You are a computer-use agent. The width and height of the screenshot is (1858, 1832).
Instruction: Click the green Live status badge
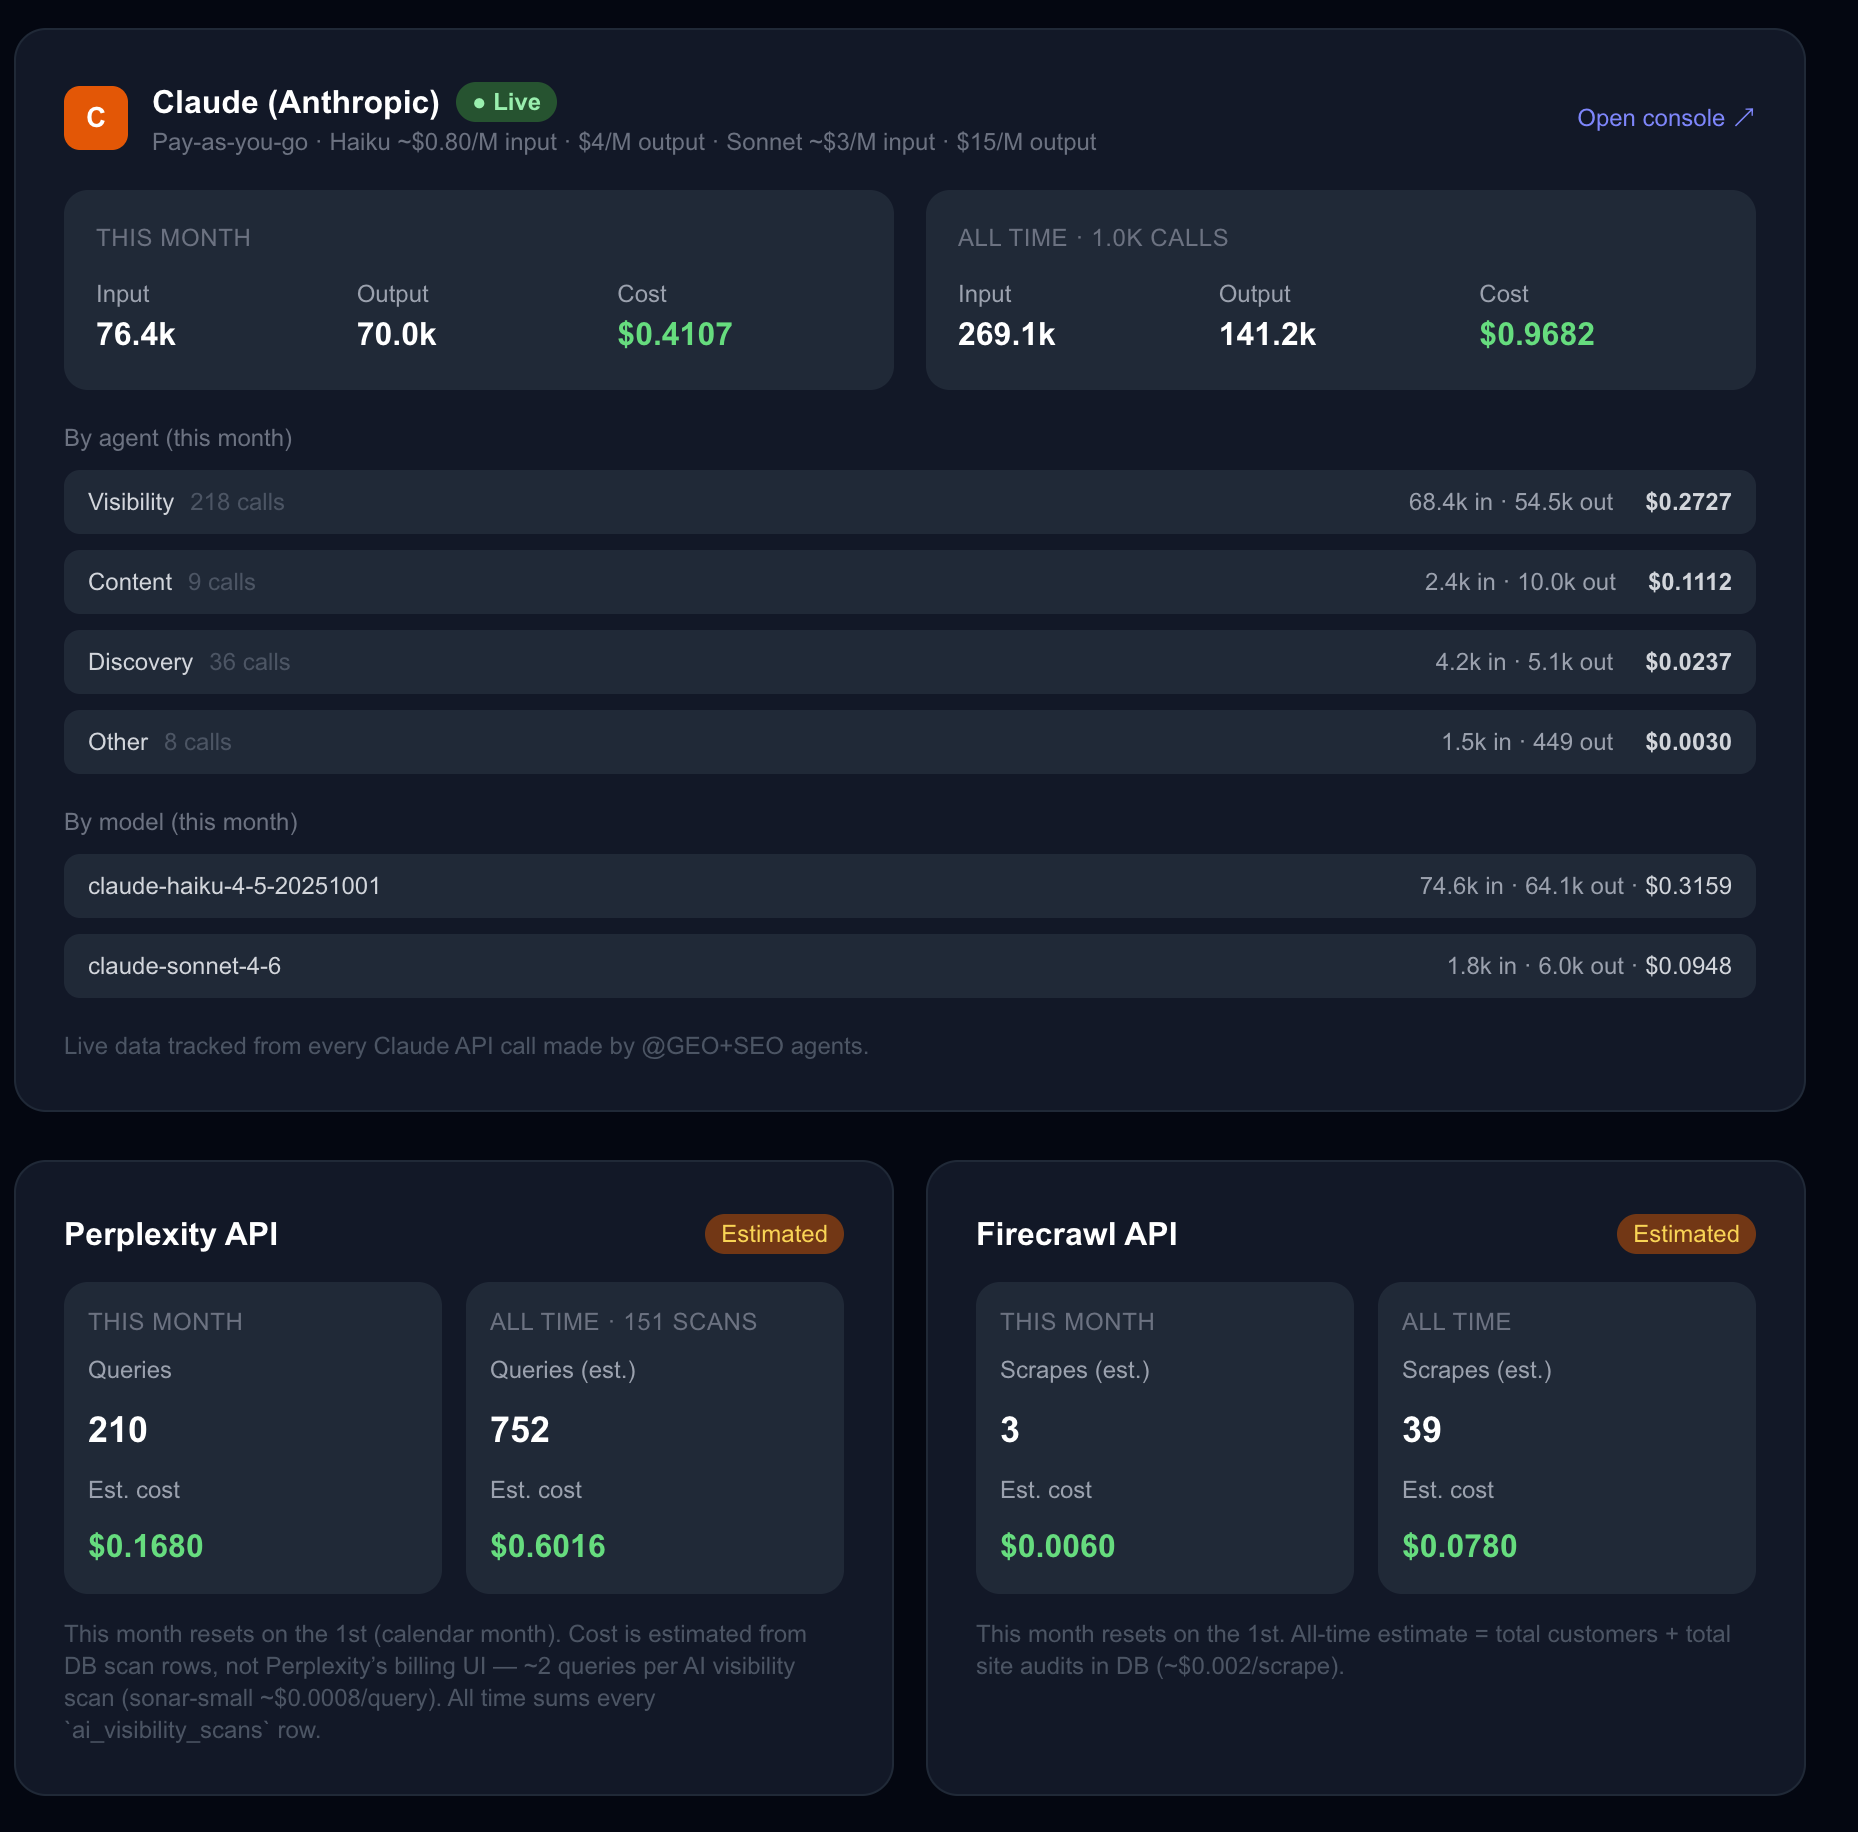click(506, 102)
